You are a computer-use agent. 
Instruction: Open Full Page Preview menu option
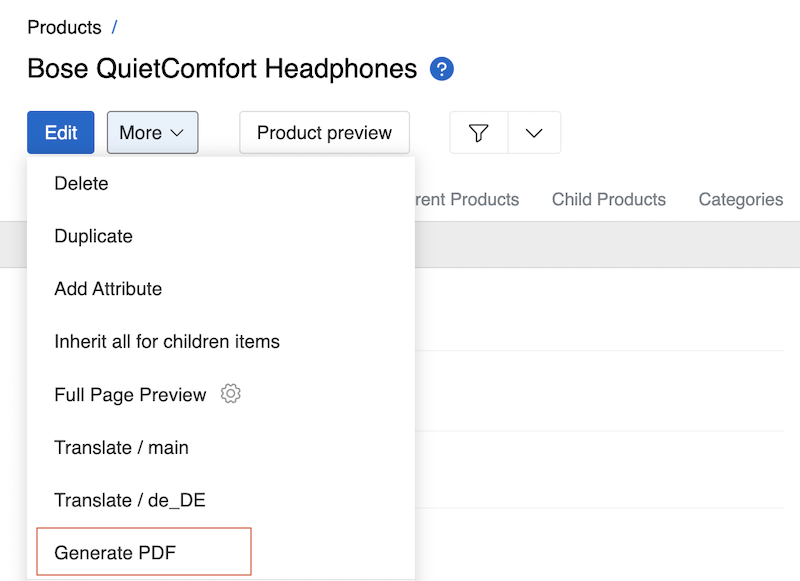[x=130, y=395]
